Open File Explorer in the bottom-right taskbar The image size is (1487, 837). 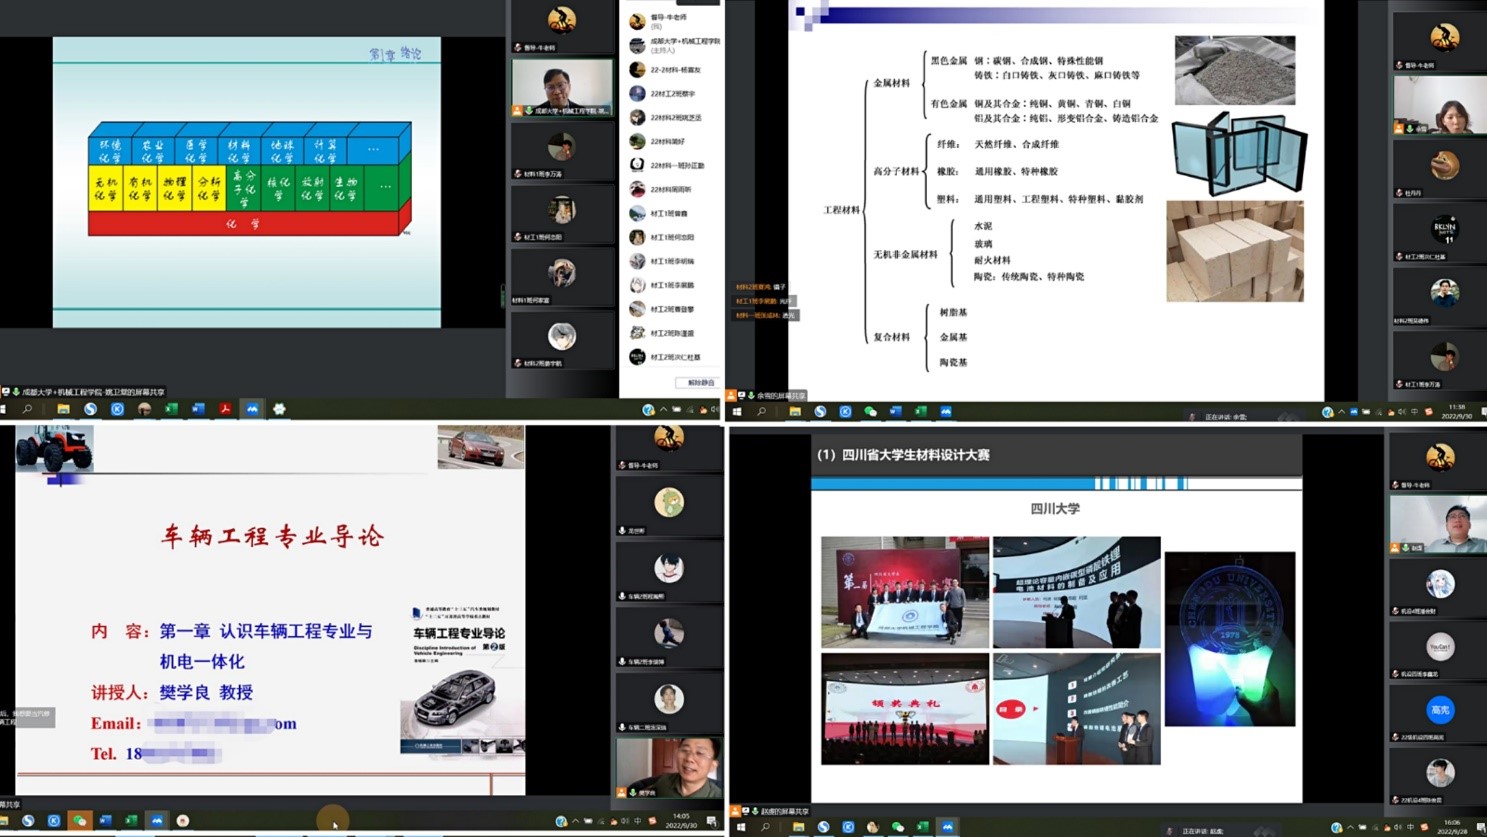click(798, 827)
